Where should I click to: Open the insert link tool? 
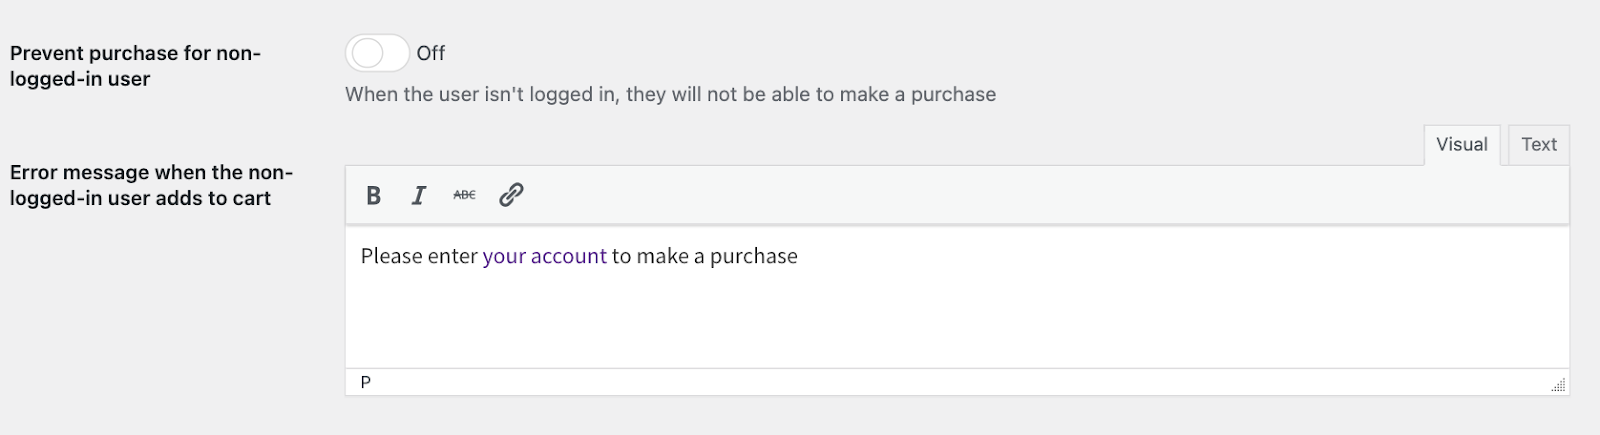511,195
